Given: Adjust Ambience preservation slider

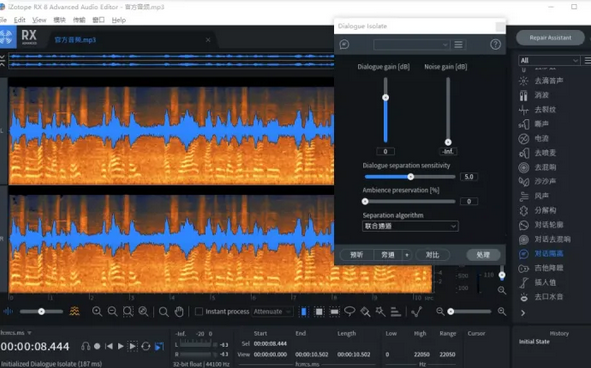Looking at the screenshot, I should coord(365,202).
